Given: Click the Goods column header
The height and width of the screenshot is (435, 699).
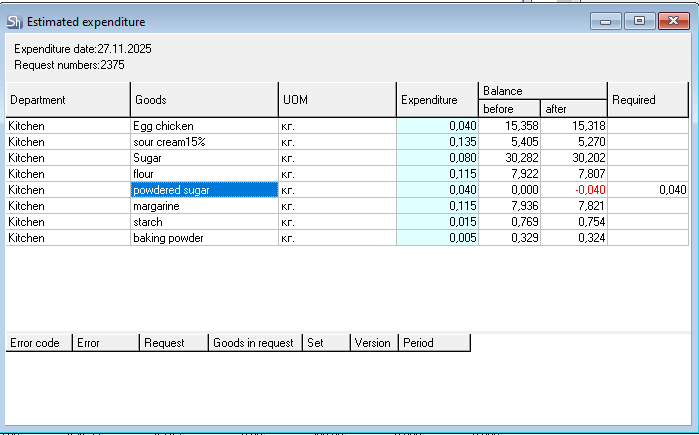Looking at the screenshot, I should tap(204, 100).
